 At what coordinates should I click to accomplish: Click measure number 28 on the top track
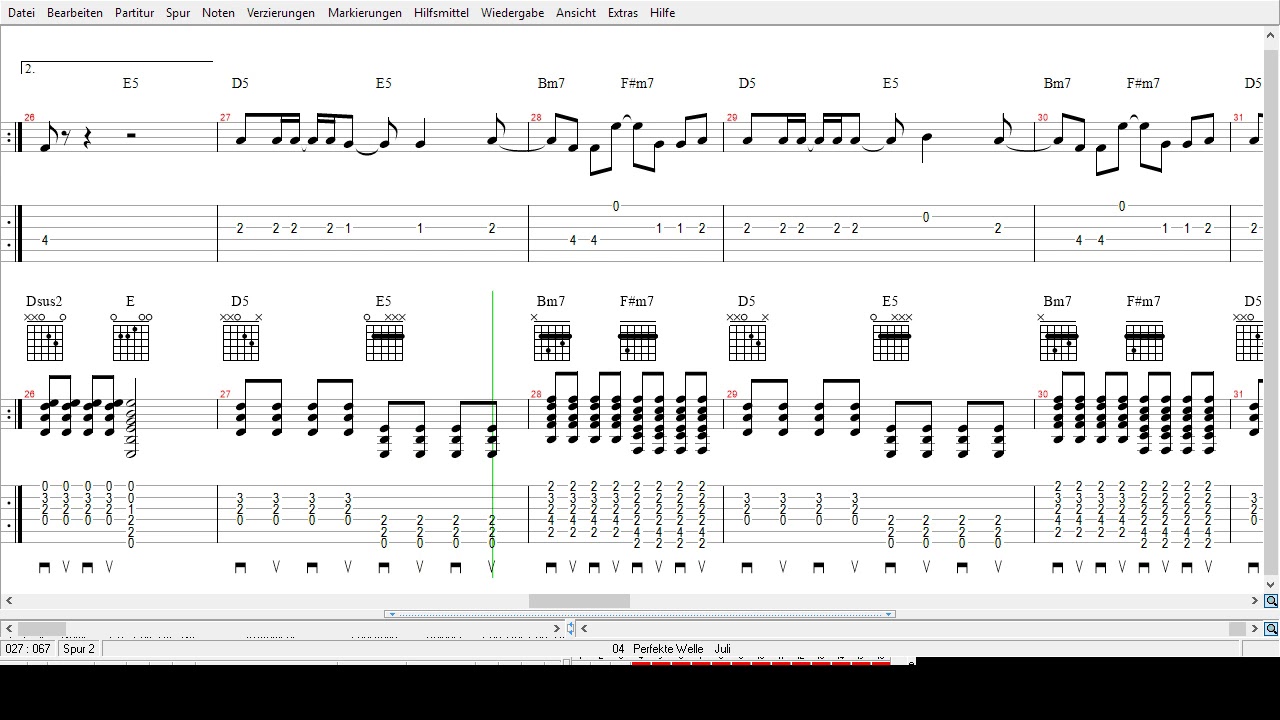(x=536, y=118)
